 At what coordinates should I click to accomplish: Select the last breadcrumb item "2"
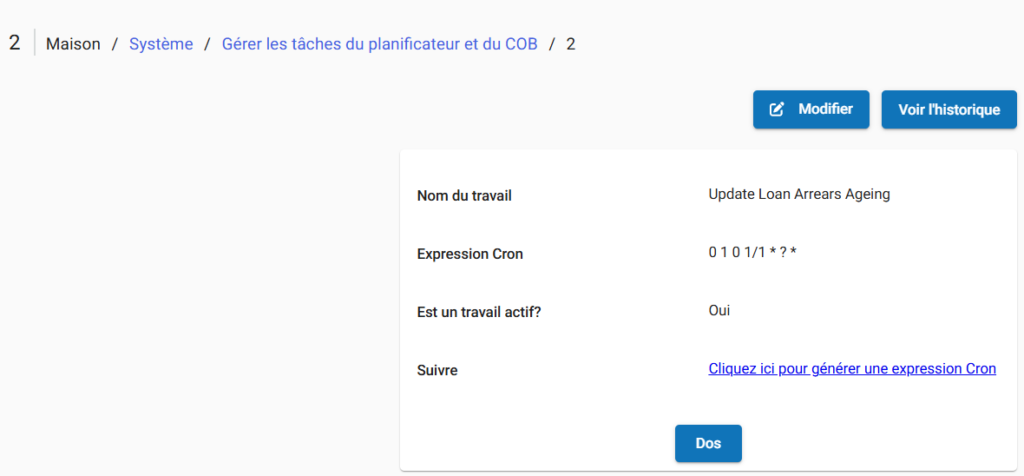[571, 44]
